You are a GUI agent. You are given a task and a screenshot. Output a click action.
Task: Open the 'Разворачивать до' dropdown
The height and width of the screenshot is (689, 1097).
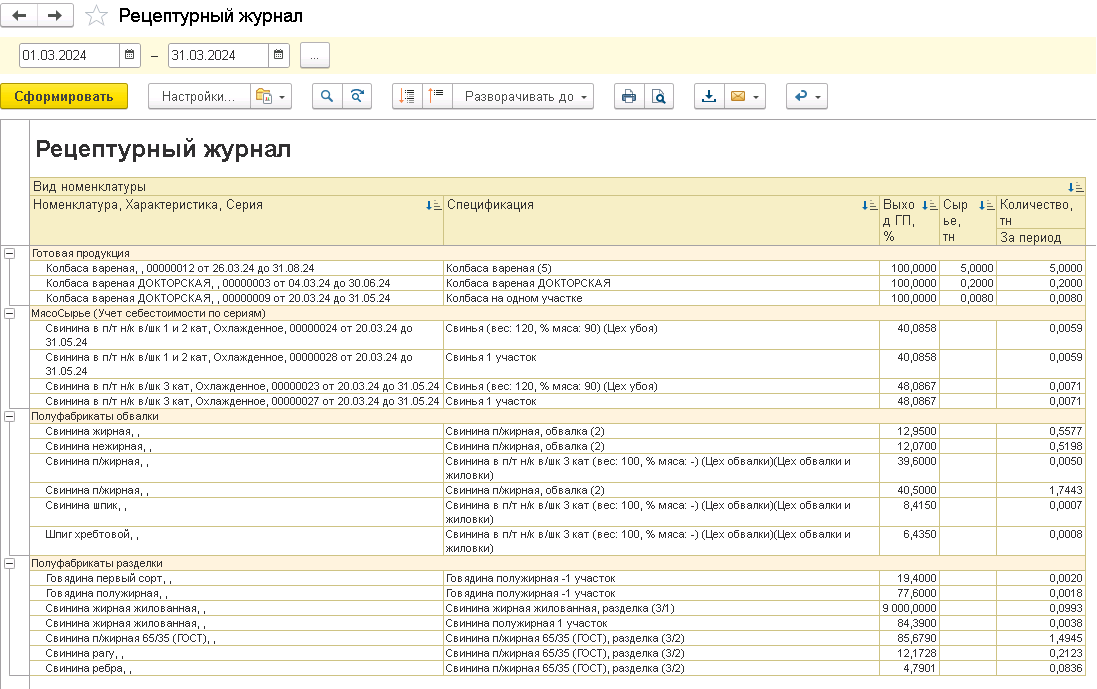click(523, 96)
